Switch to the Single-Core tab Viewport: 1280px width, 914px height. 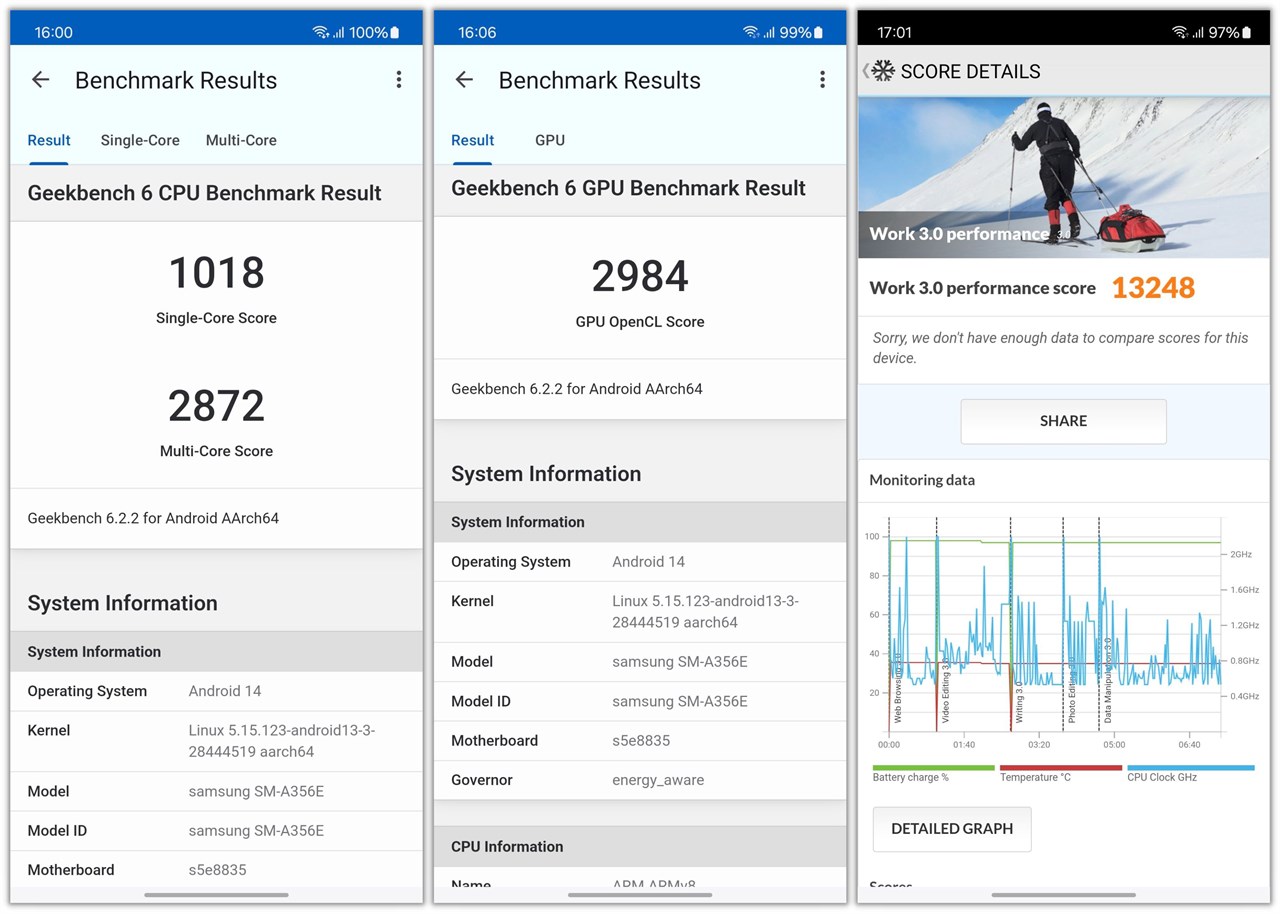pos(140,140)
